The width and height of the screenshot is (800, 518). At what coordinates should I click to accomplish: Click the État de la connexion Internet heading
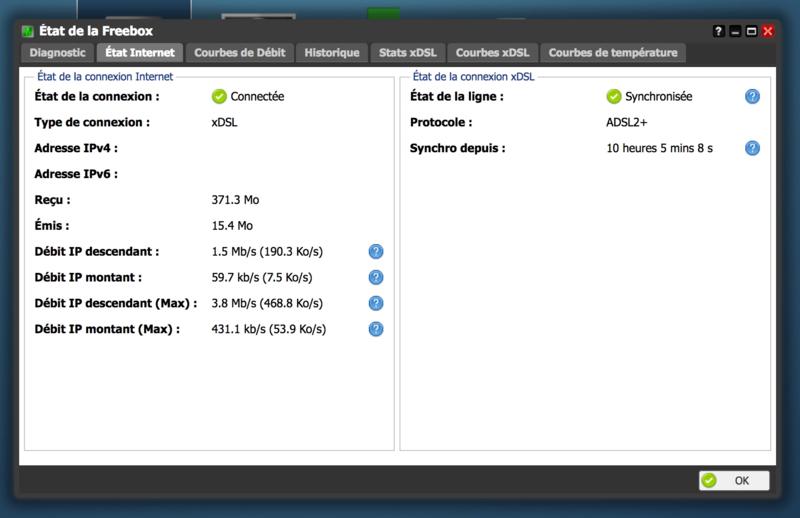[x=105, y=77]
